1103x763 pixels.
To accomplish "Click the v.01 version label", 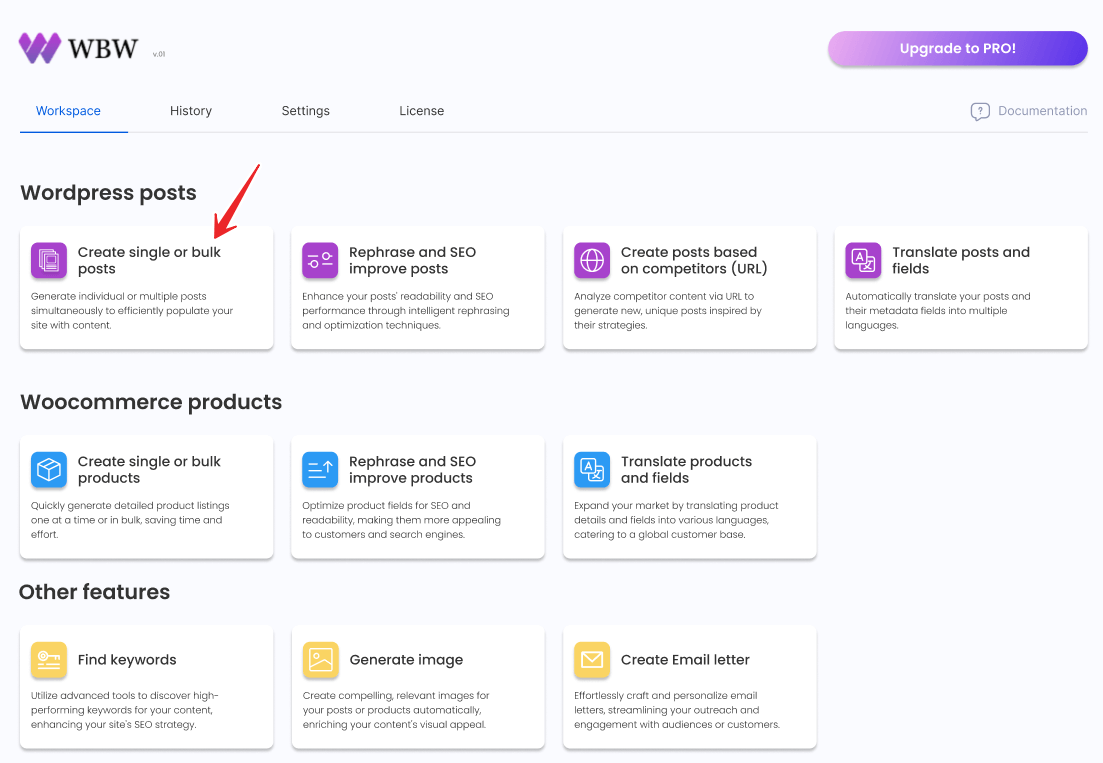I will (x=159, y=54).
